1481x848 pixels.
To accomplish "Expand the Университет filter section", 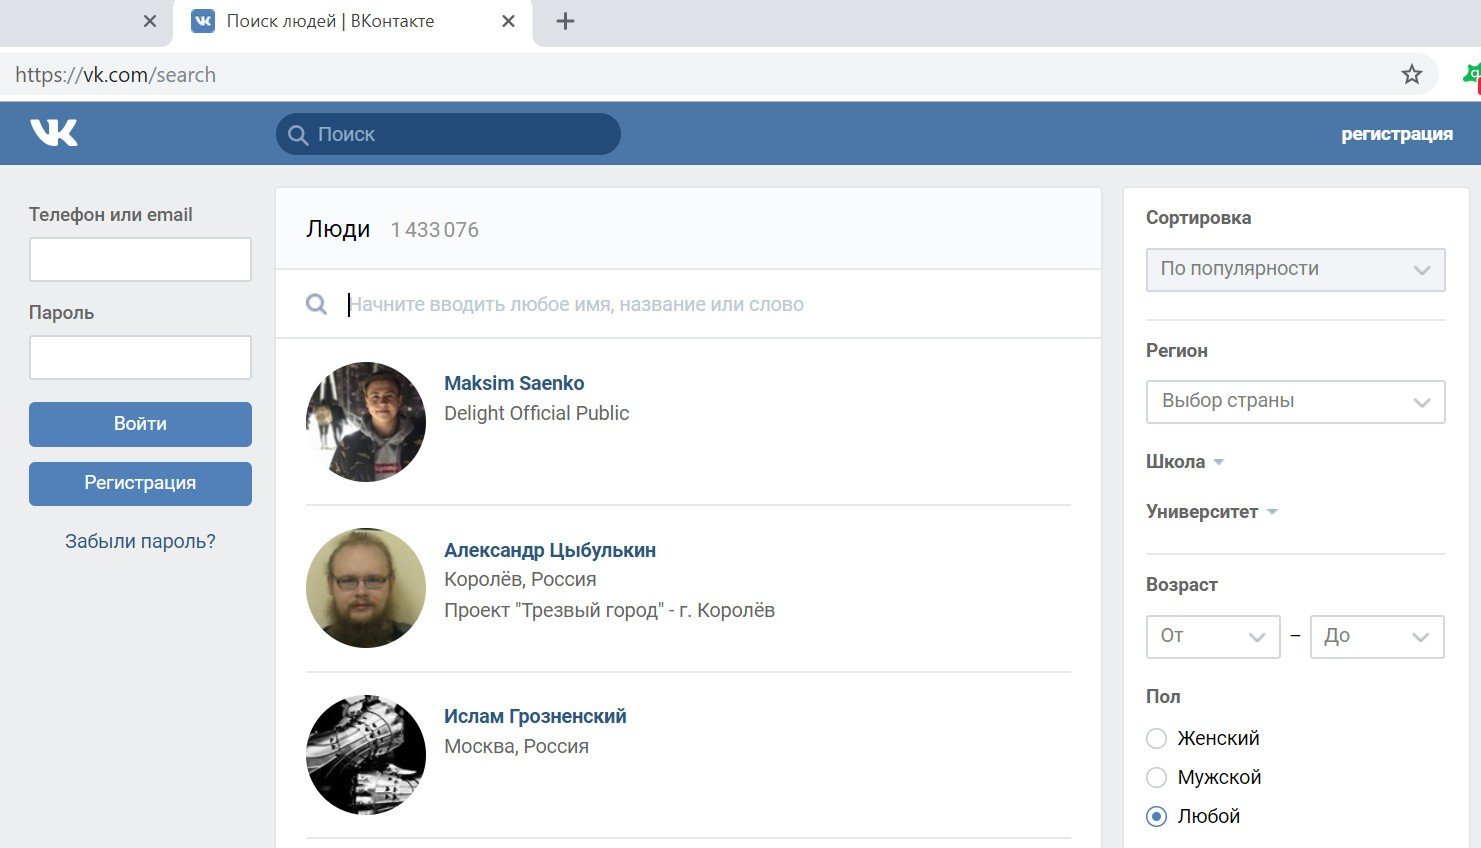I will click(x=1212, y=512).
